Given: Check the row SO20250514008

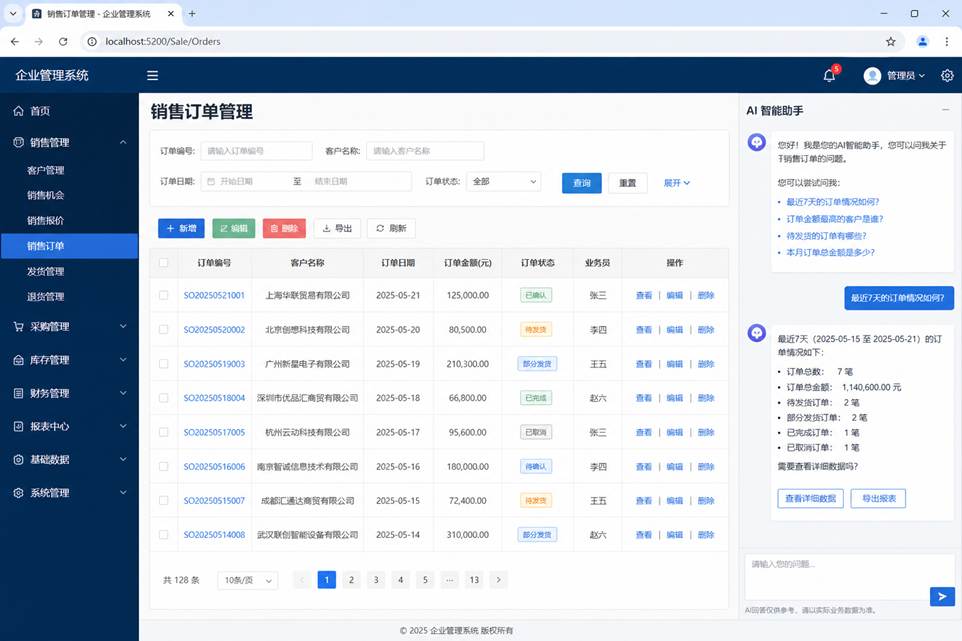Looking at the screenshot, I should (163, 534).
